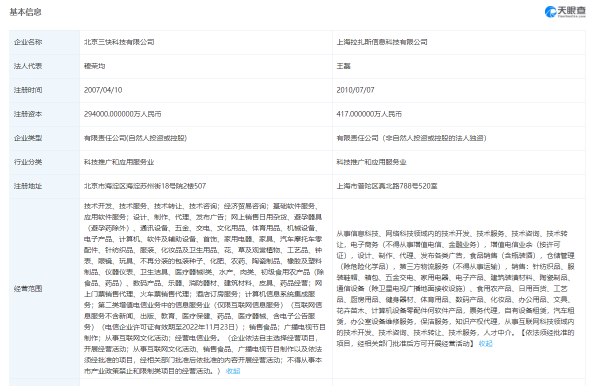Click 北京三快 industry 科技推广和应用服务业
This screenshot has height=386, width=597.
point(119,162)
